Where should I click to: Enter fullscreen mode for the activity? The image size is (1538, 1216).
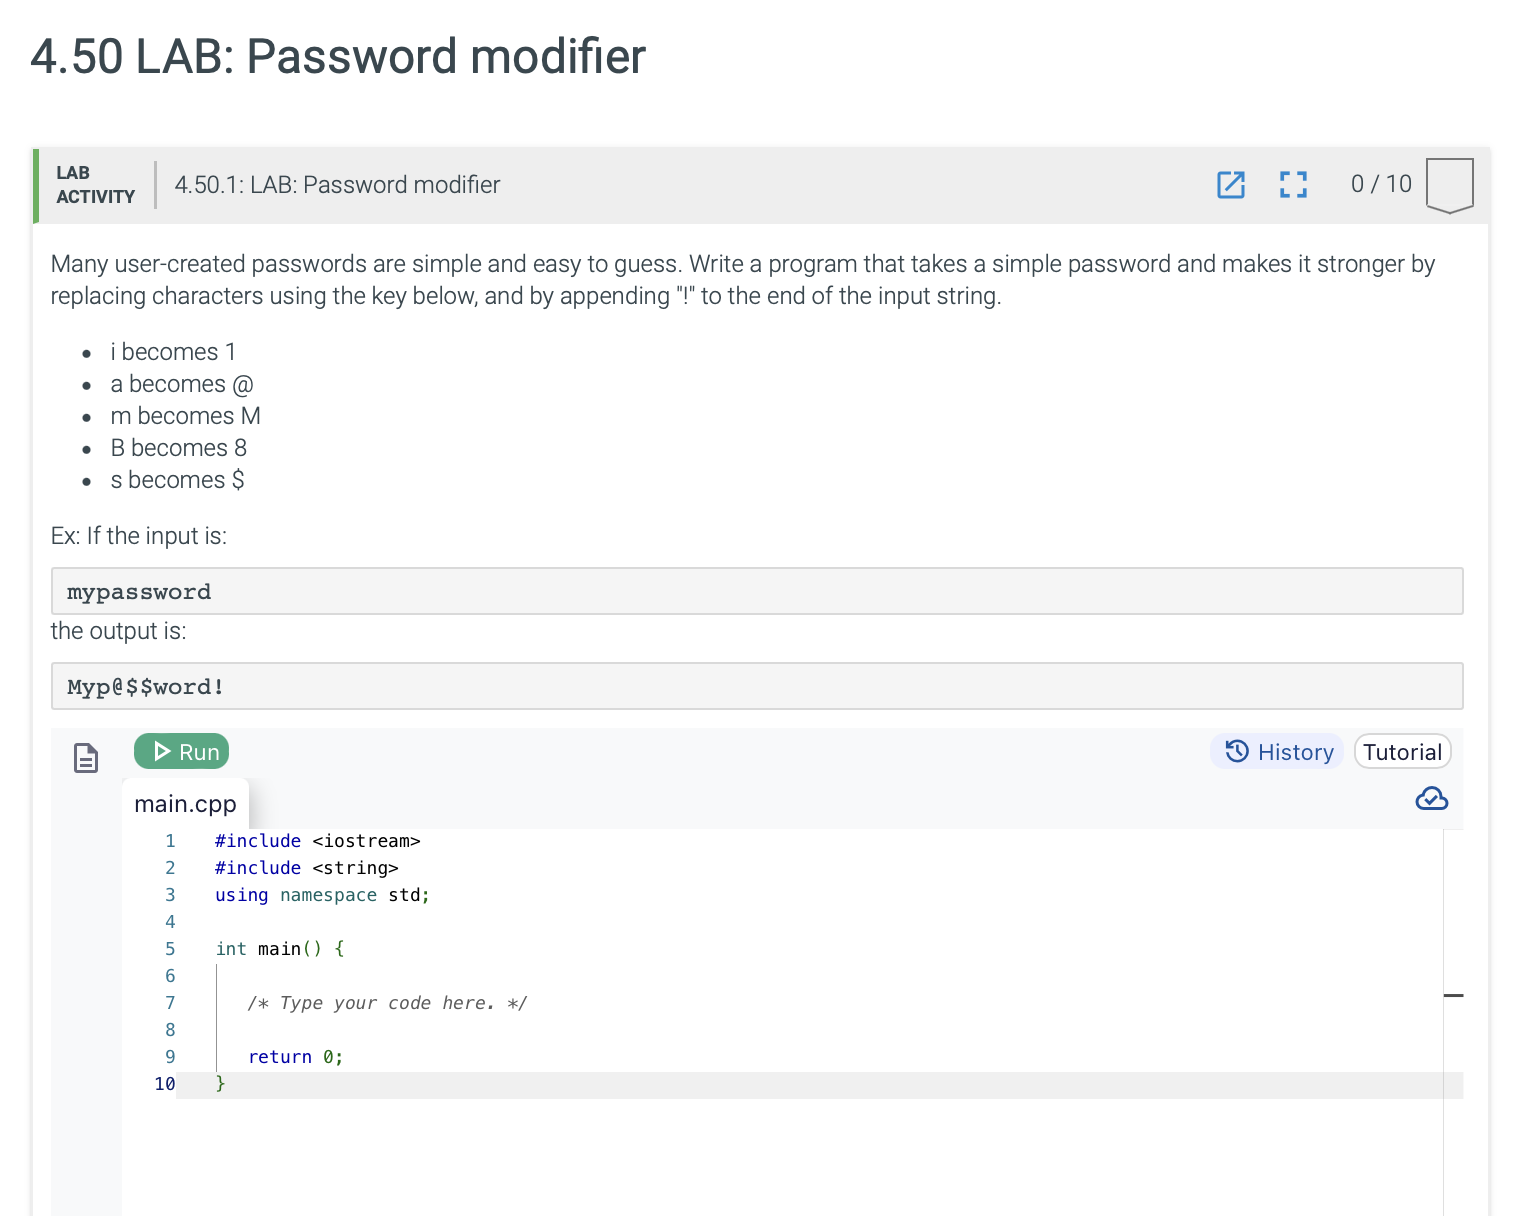[x=1292, y=185]
